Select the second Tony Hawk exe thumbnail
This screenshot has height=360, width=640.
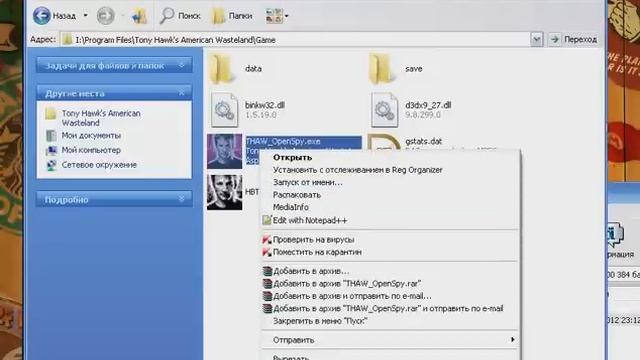pos(224,192)
